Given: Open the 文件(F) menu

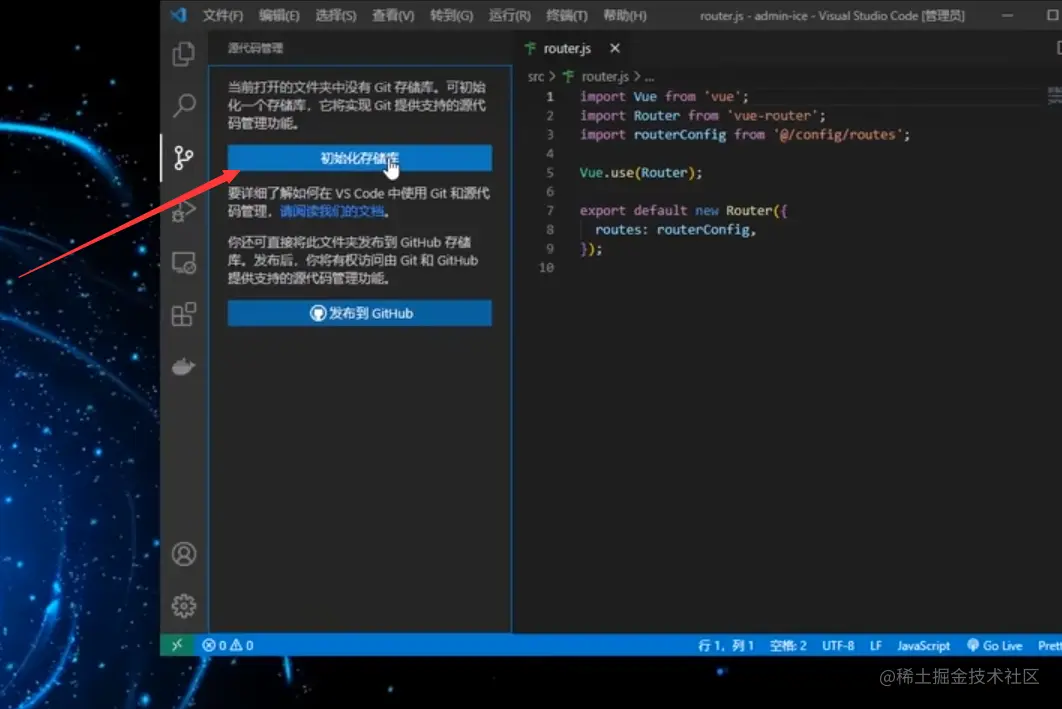Looking at the screenshot, I should pos(223,16).
